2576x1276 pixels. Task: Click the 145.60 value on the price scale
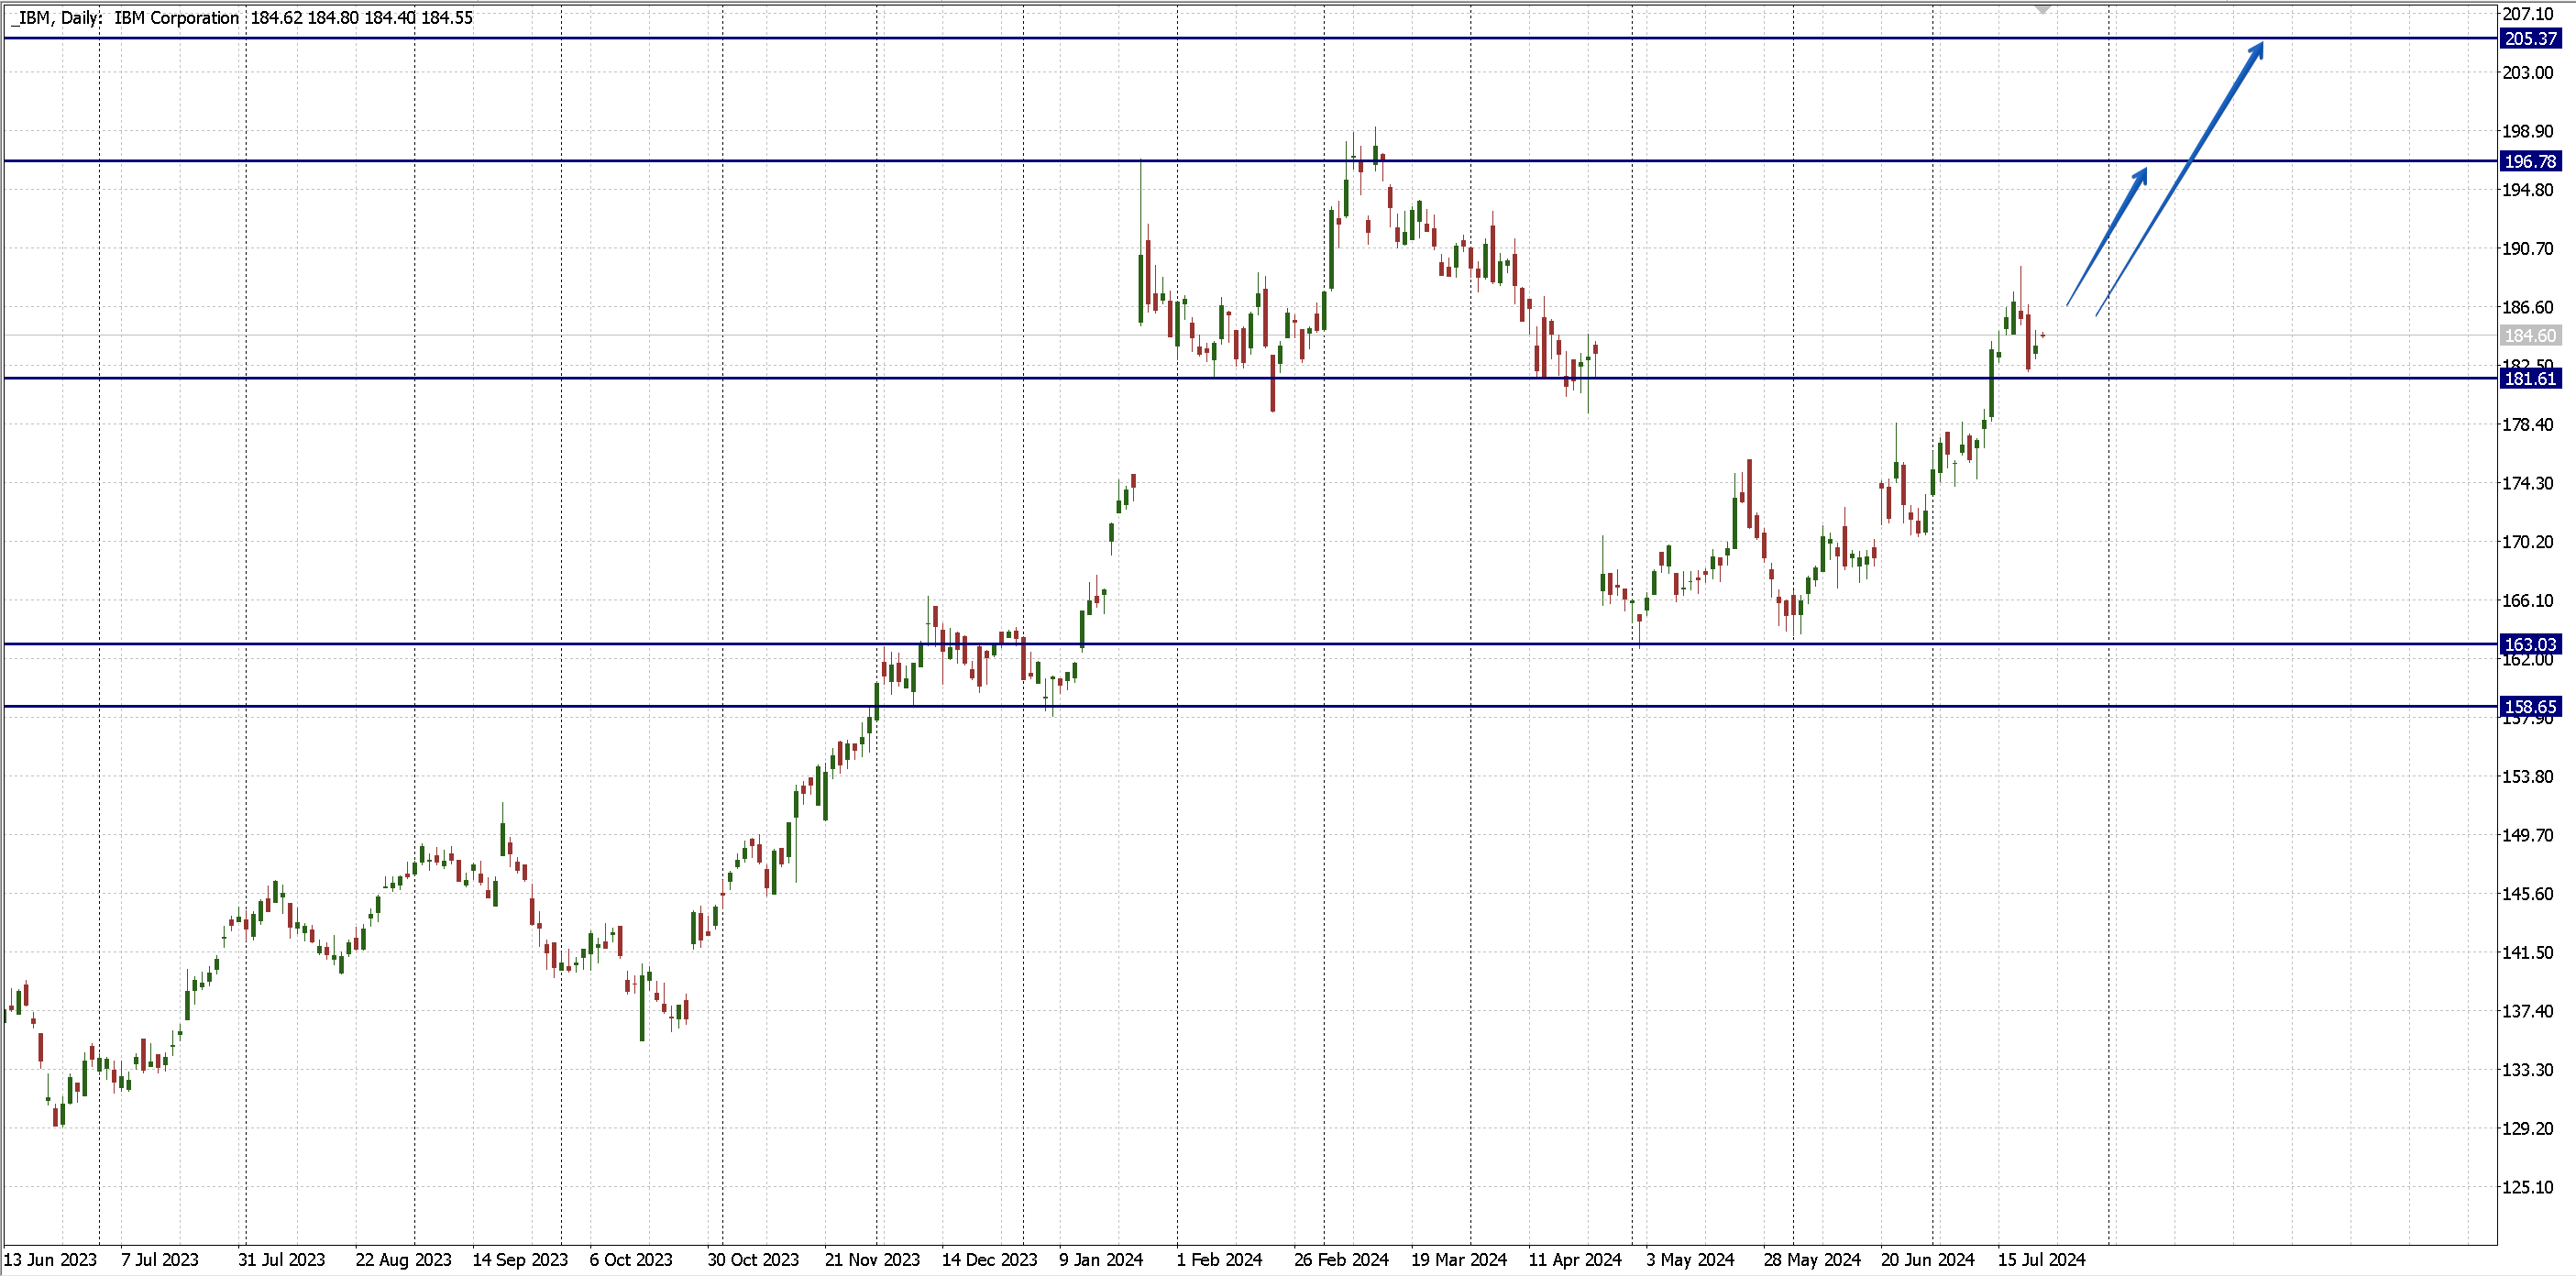(x=2528, y=894)
